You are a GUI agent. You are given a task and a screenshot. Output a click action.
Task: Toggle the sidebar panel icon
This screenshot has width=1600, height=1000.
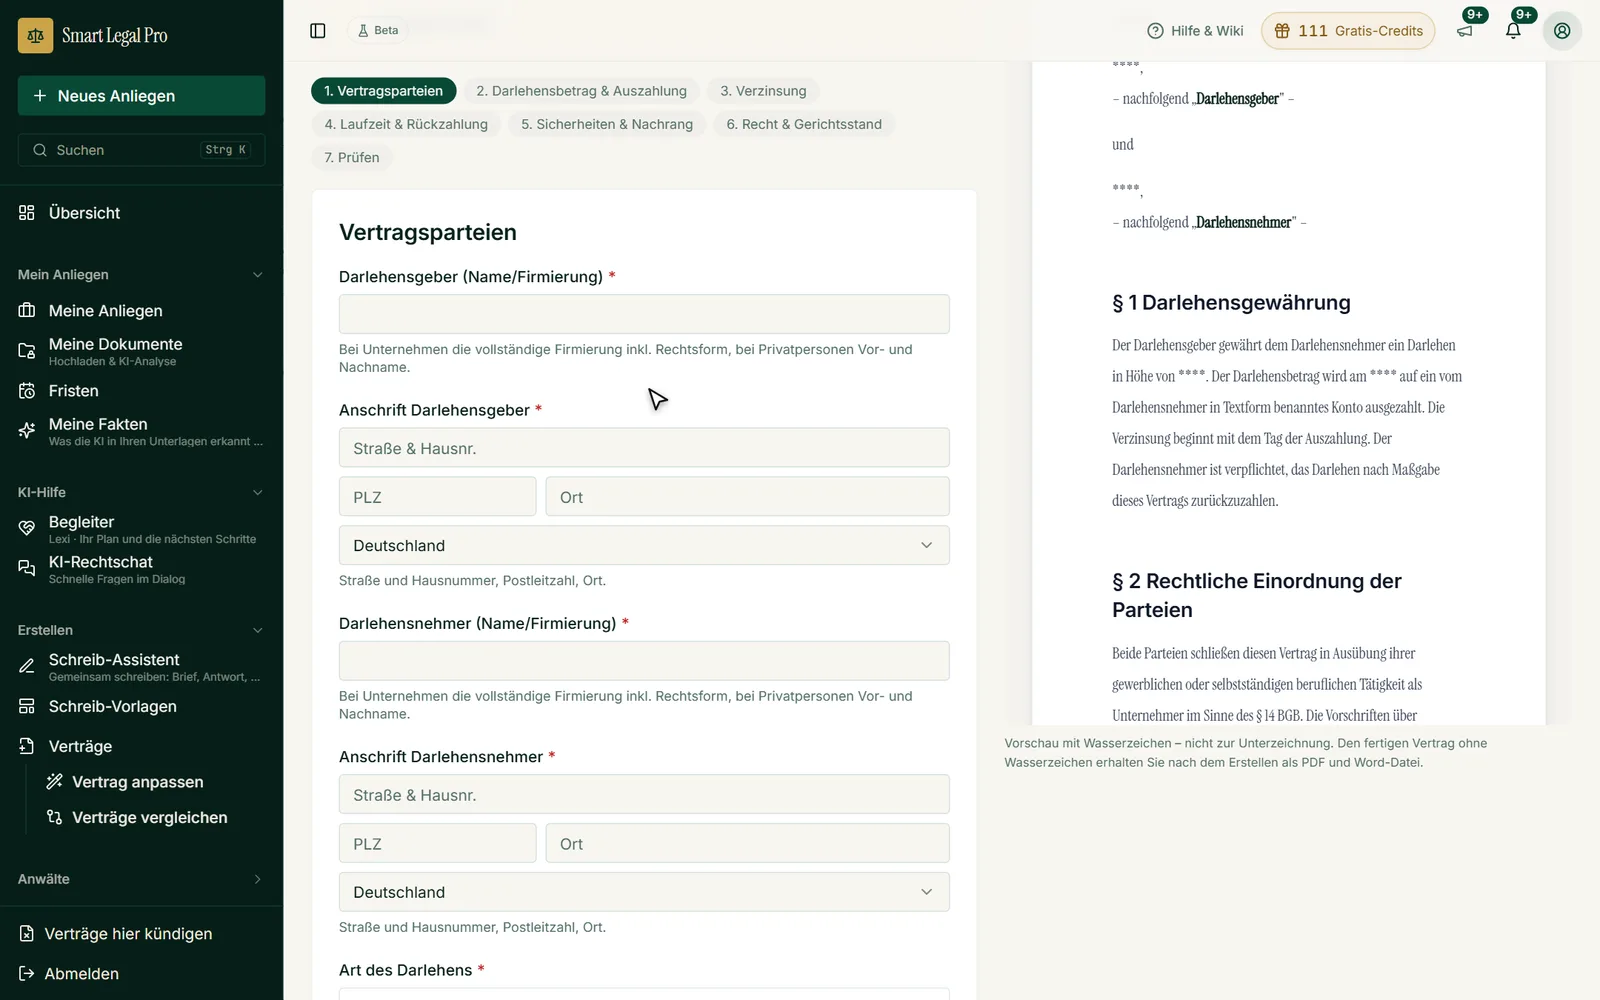click(x=318, y=31)
